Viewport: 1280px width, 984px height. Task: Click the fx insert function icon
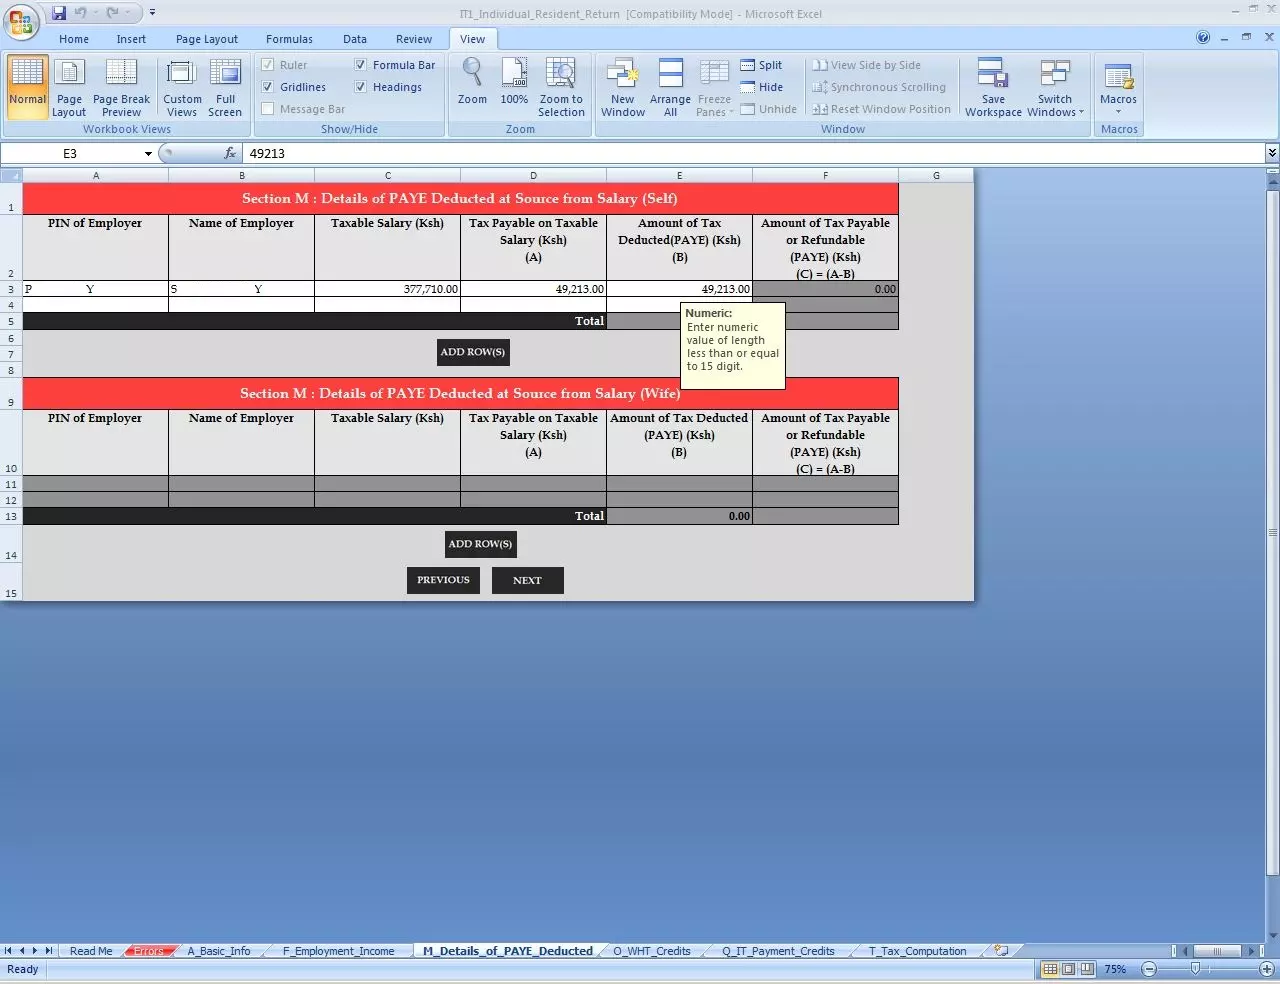pyautogui.click(x=230, y=153)
